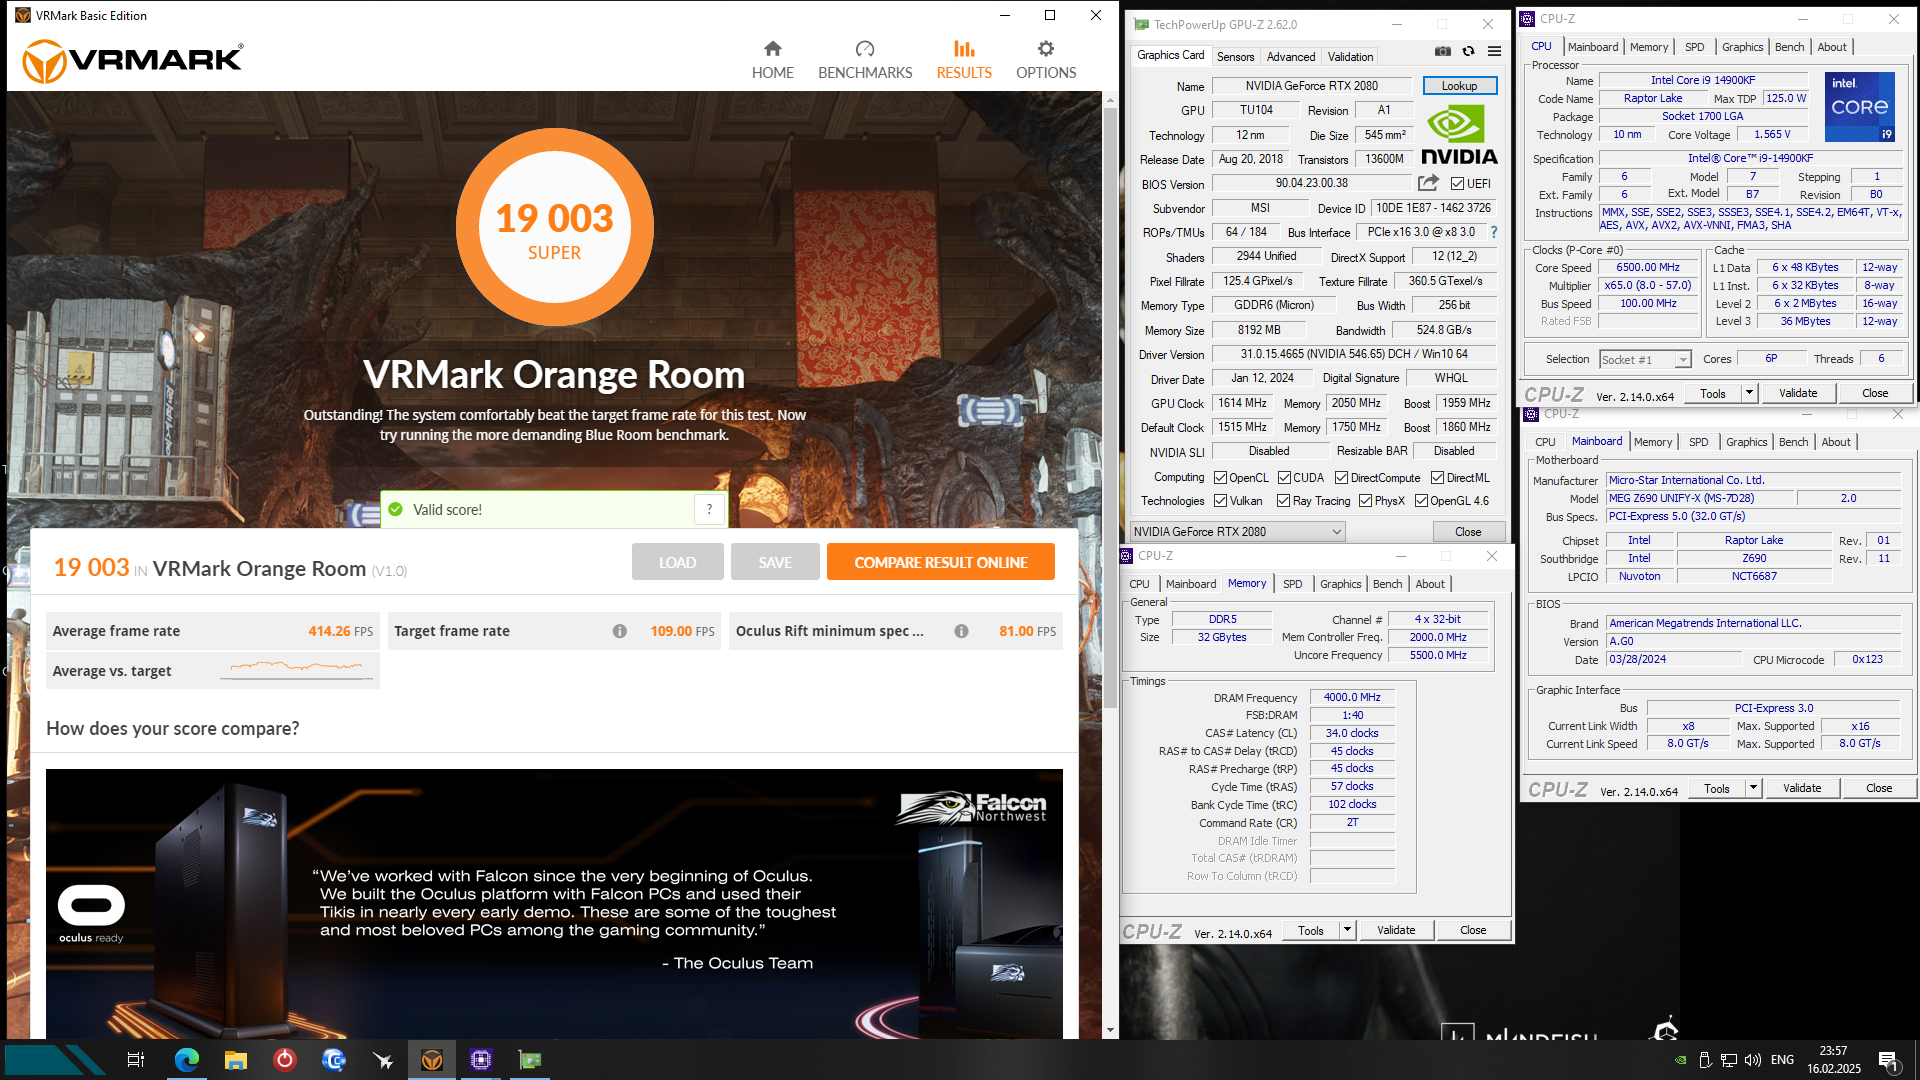
Task: Open the HOME section in VRMark
Action: click(x=772, y=60)
